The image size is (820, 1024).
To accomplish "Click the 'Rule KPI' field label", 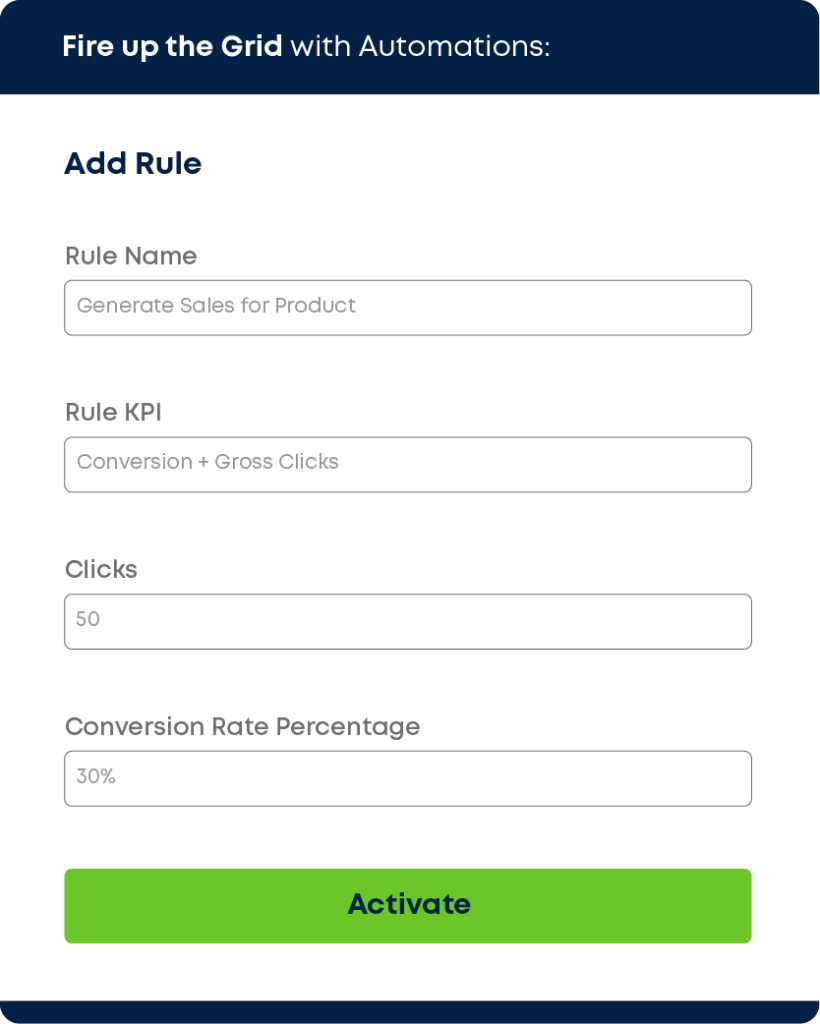I will [113, 413].
